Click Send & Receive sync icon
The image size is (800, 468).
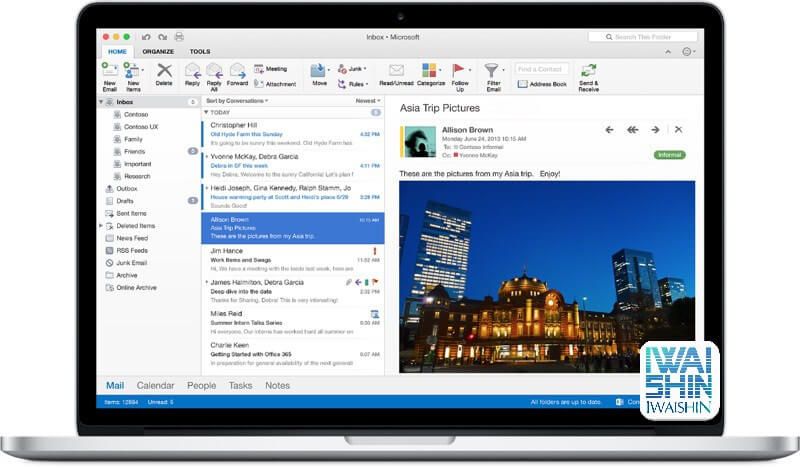coord(588,70)
